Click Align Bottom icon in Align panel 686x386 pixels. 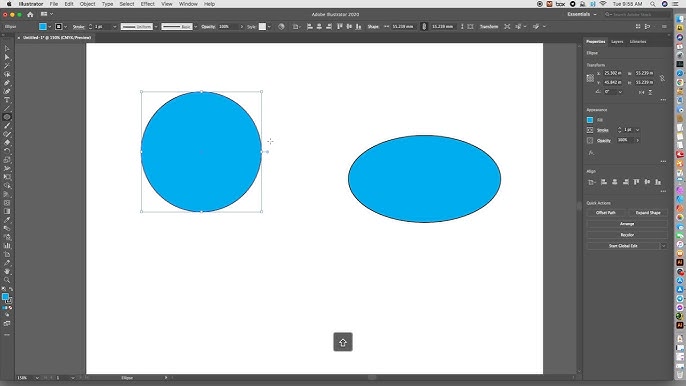click(x=658, y=182)
